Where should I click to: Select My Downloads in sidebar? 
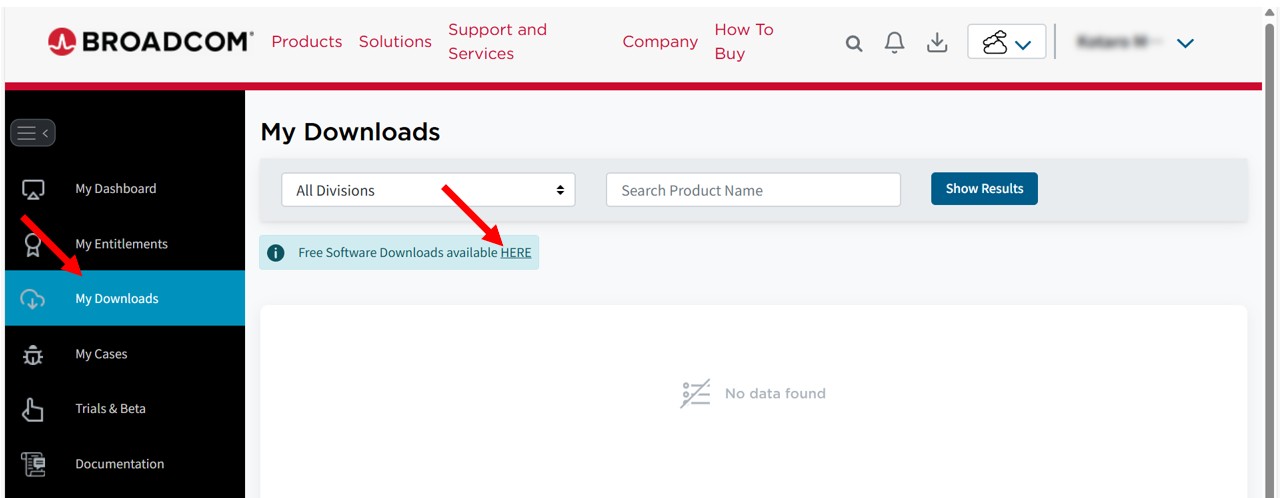point(125,298)
